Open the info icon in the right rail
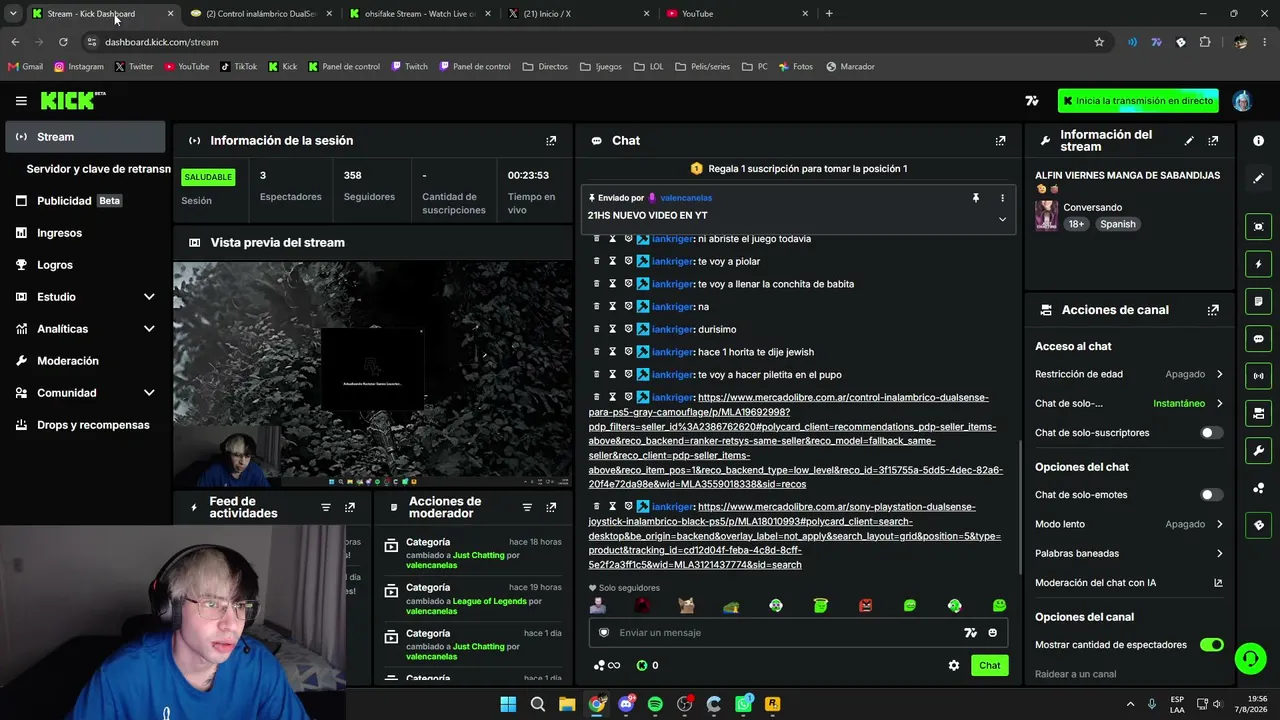1280x720 pixels. [x=1258, y=141]
